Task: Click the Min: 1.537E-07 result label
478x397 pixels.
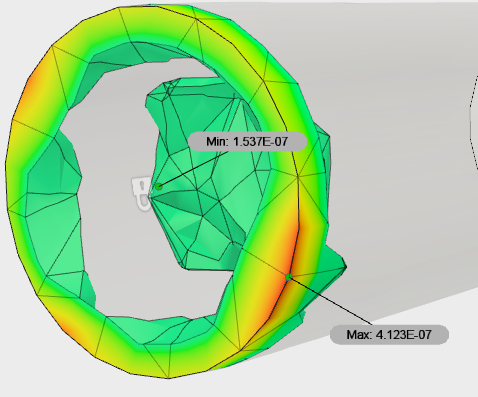Action: [x=247, y=142]
